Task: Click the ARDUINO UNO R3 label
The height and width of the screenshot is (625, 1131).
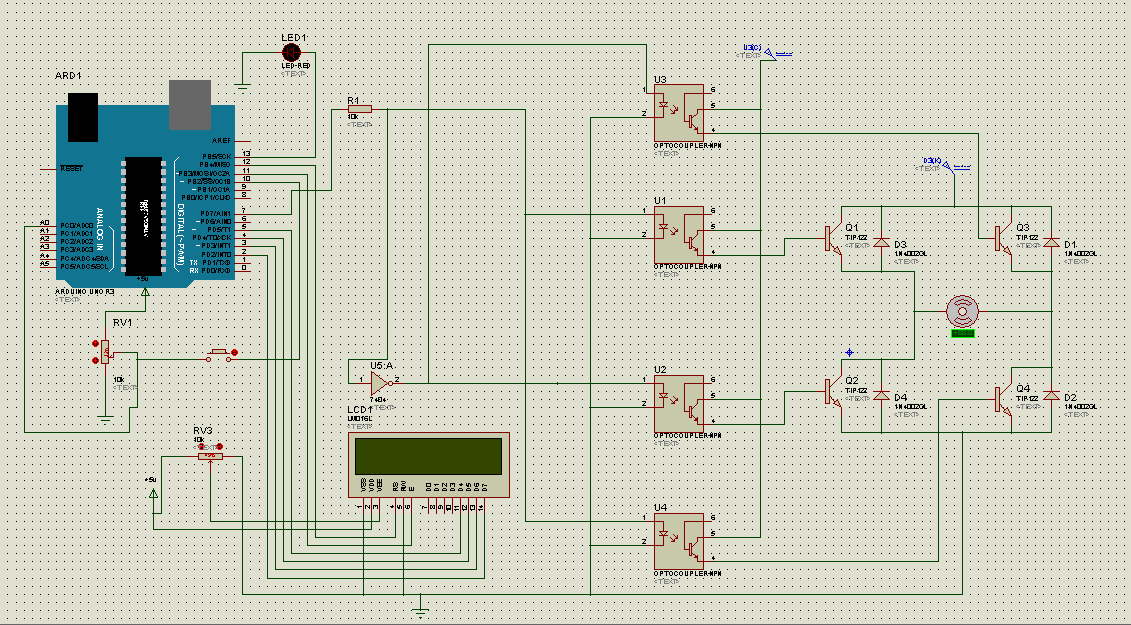Action: click(x=84, y=292)
